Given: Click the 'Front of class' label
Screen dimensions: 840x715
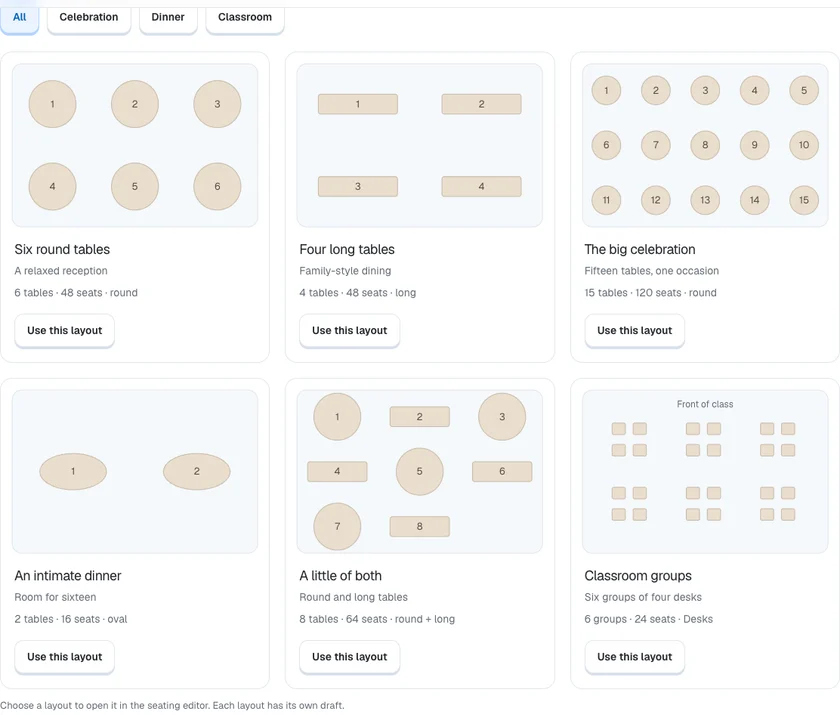Looking at the screenshot, I should click(705, 404).
